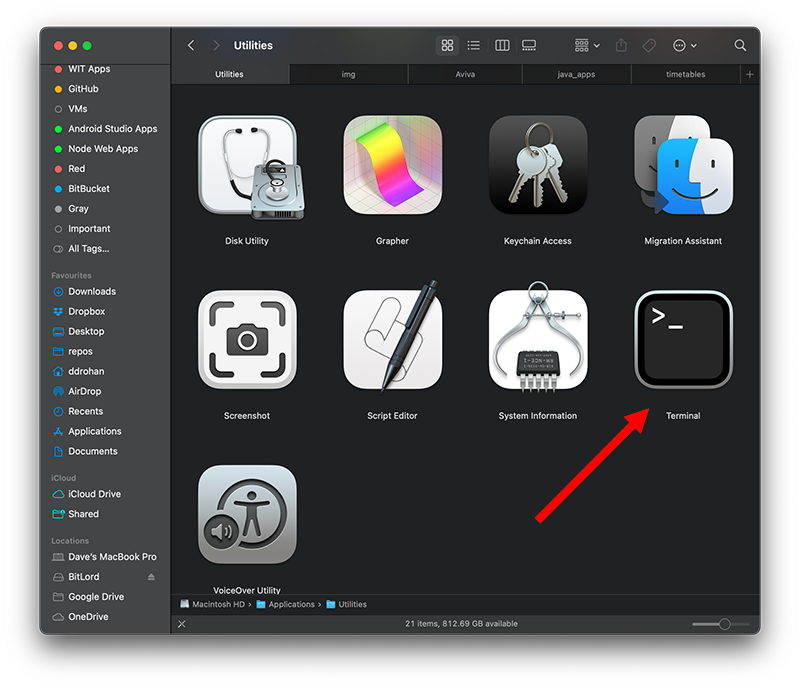Open Script Editor
The image size is (800, 687).
(392, 340)
